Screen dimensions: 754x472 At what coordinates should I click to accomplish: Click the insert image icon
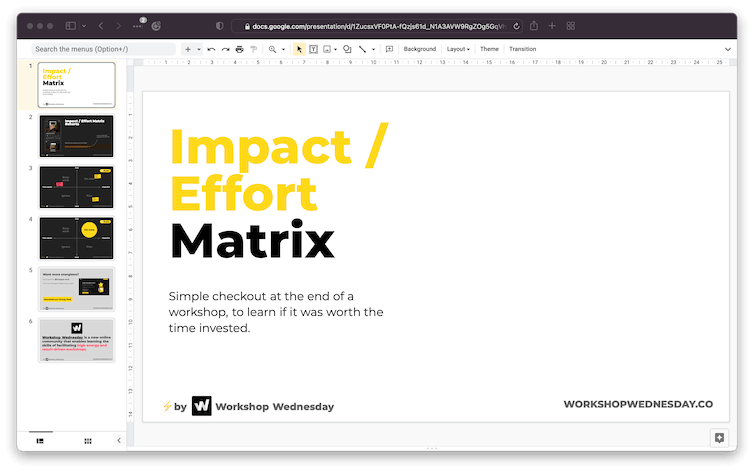pos(327,49)
